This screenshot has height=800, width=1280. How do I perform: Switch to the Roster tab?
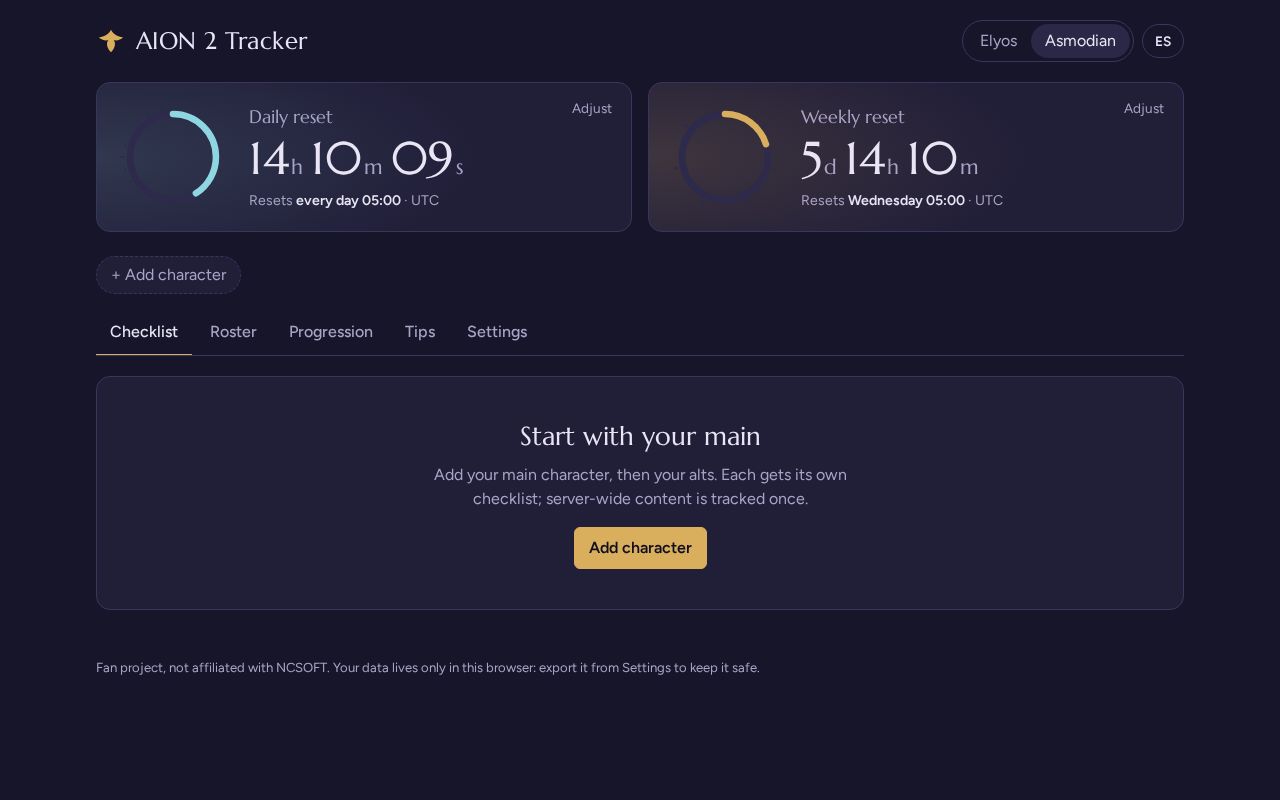[x=233, y=332]
